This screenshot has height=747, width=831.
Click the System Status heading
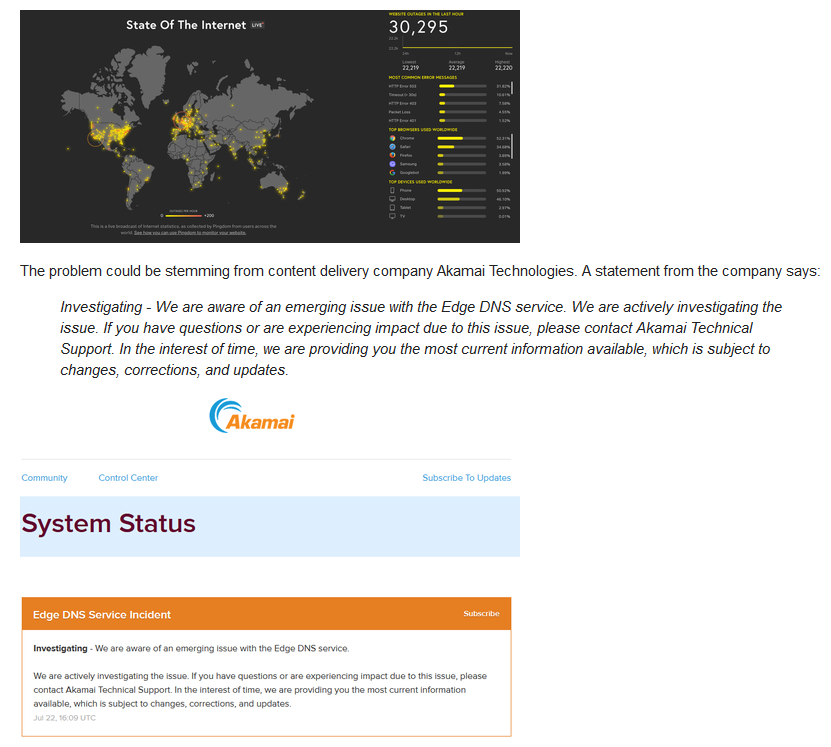(x=109, y=523)
